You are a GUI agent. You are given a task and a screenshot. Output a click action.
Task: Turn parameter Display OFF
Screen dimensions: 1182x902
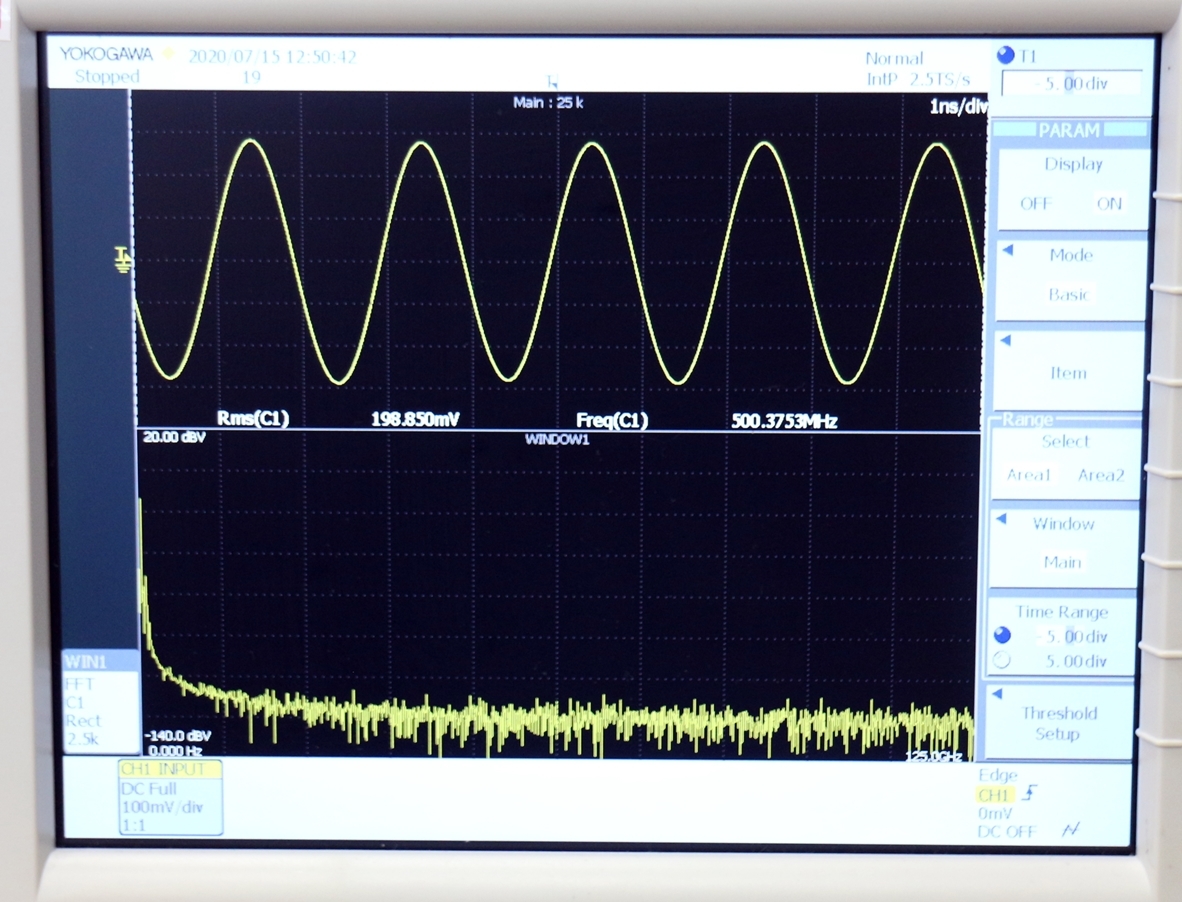1035,203
